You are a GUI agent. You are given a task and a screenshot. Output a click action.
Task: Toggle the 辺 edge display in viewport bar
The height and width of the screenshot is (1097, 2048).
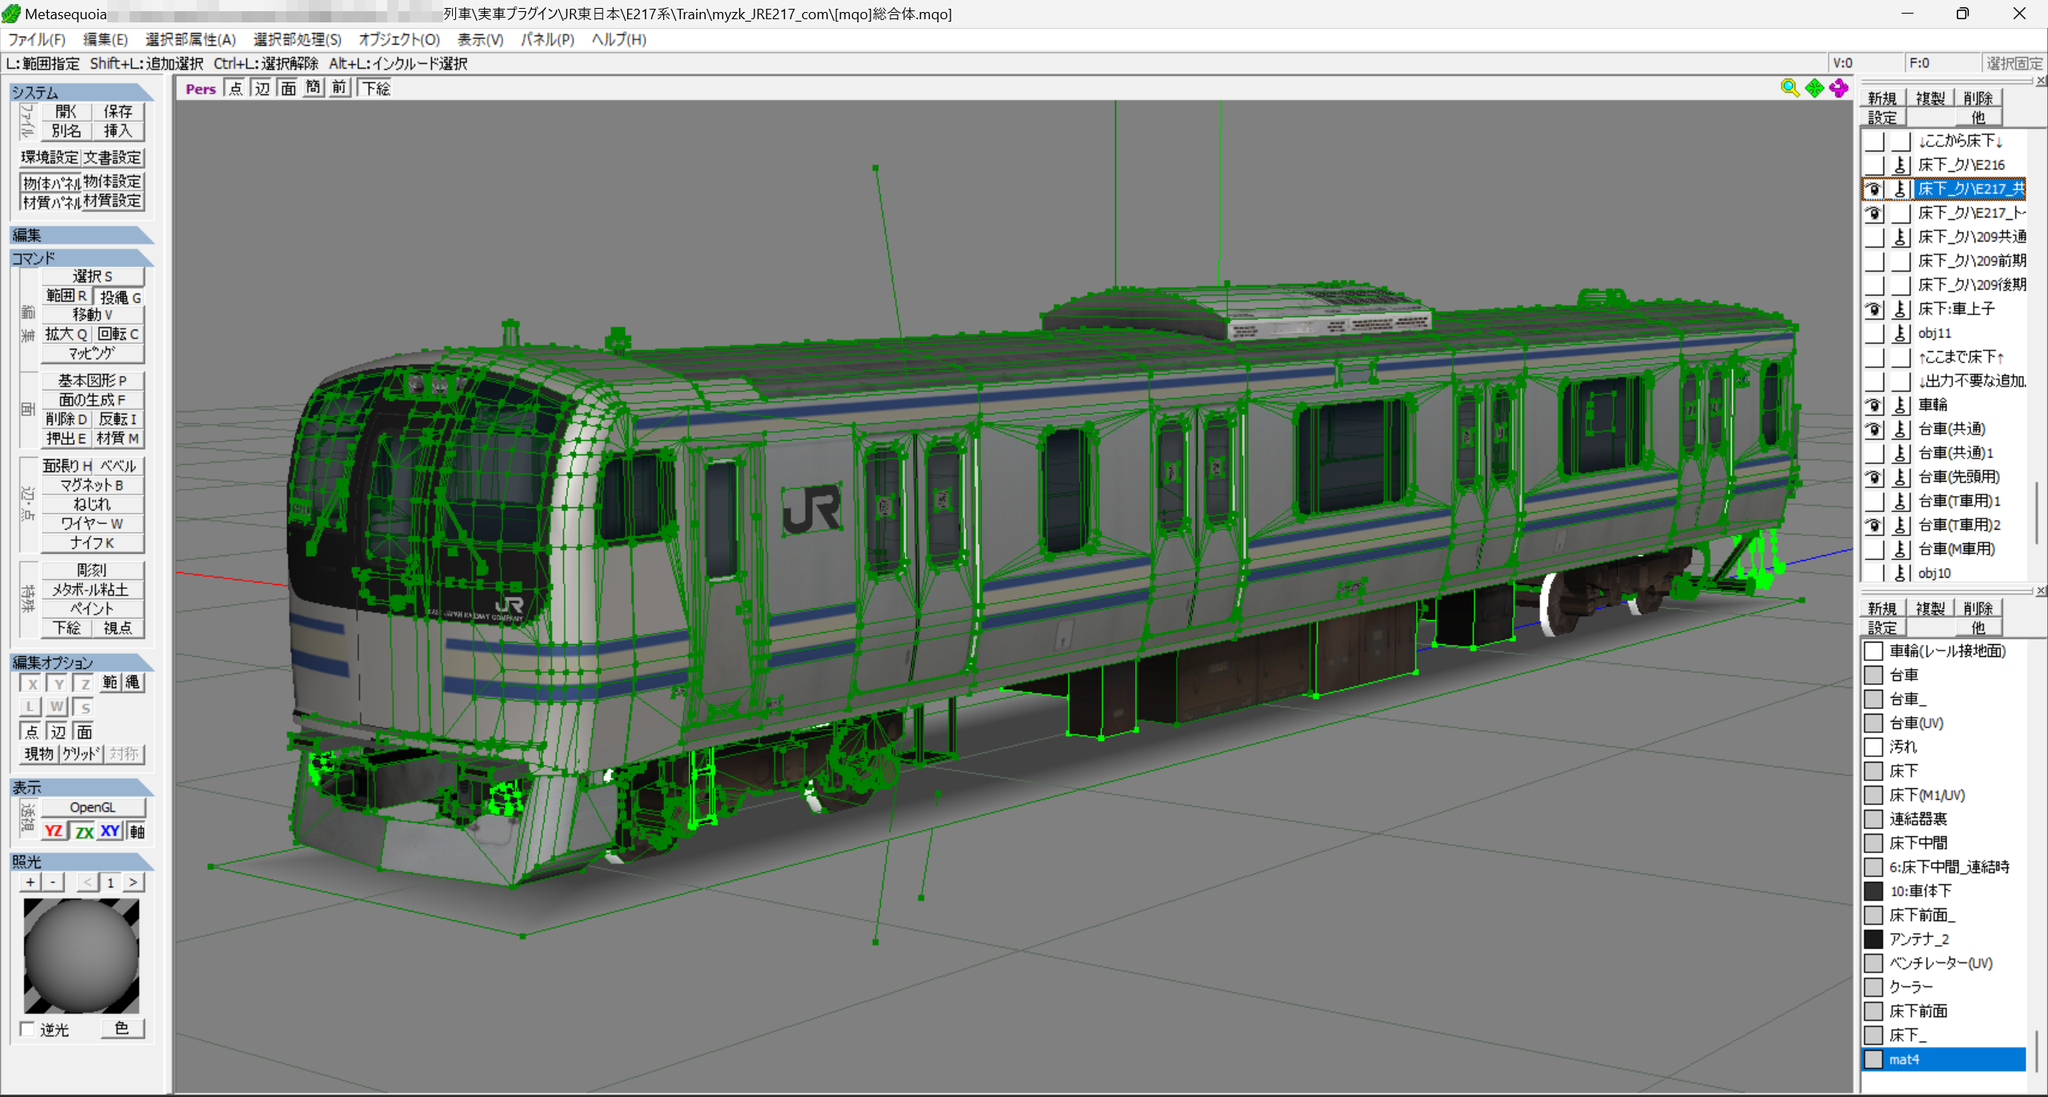tap(262, 88)
